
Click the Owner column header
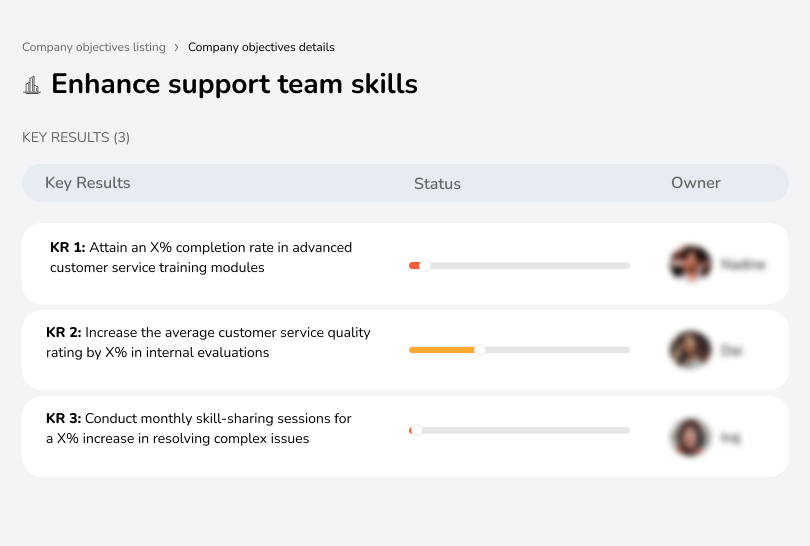coord(695,183)
